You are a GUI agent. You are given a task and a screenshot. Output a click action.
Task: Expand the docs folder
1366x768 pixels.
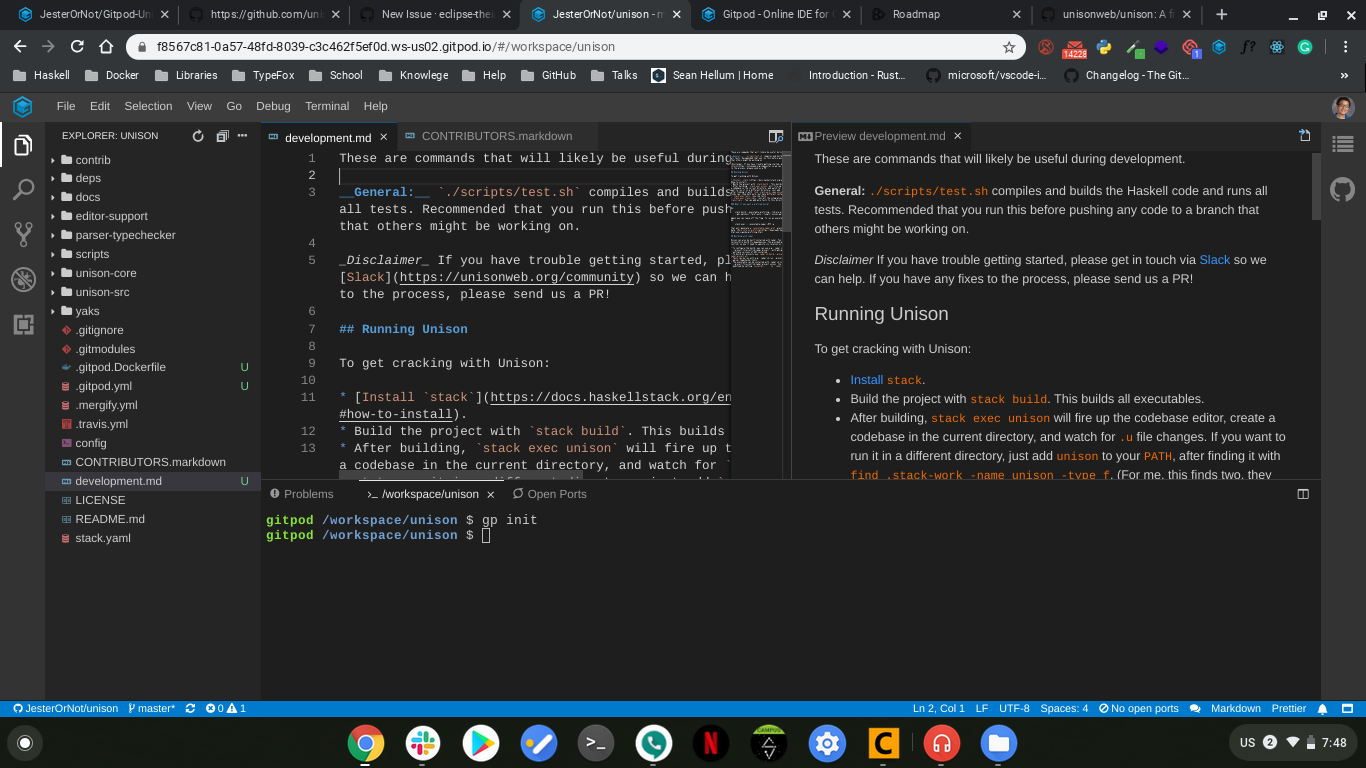(x=88, y=197)
